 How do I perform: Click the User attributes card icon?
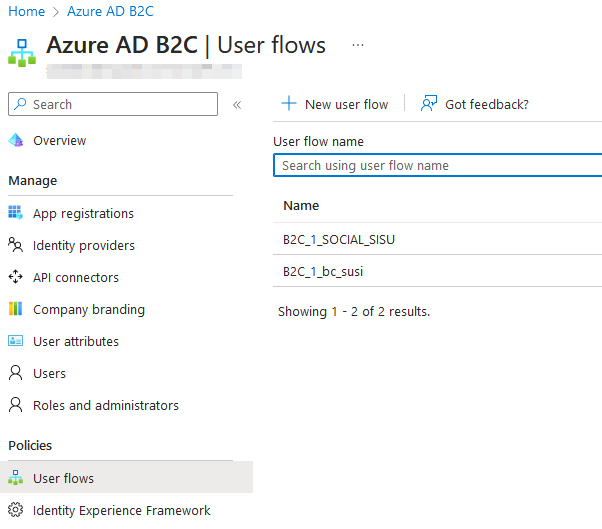tap(16, 341)
